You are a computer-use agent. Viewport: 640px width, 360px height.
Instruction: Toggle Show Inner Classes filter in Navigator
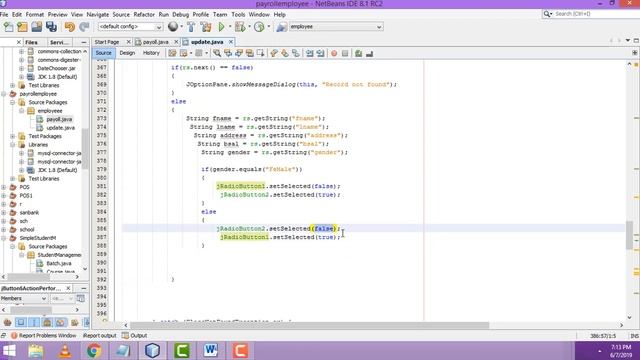(61, 323)
